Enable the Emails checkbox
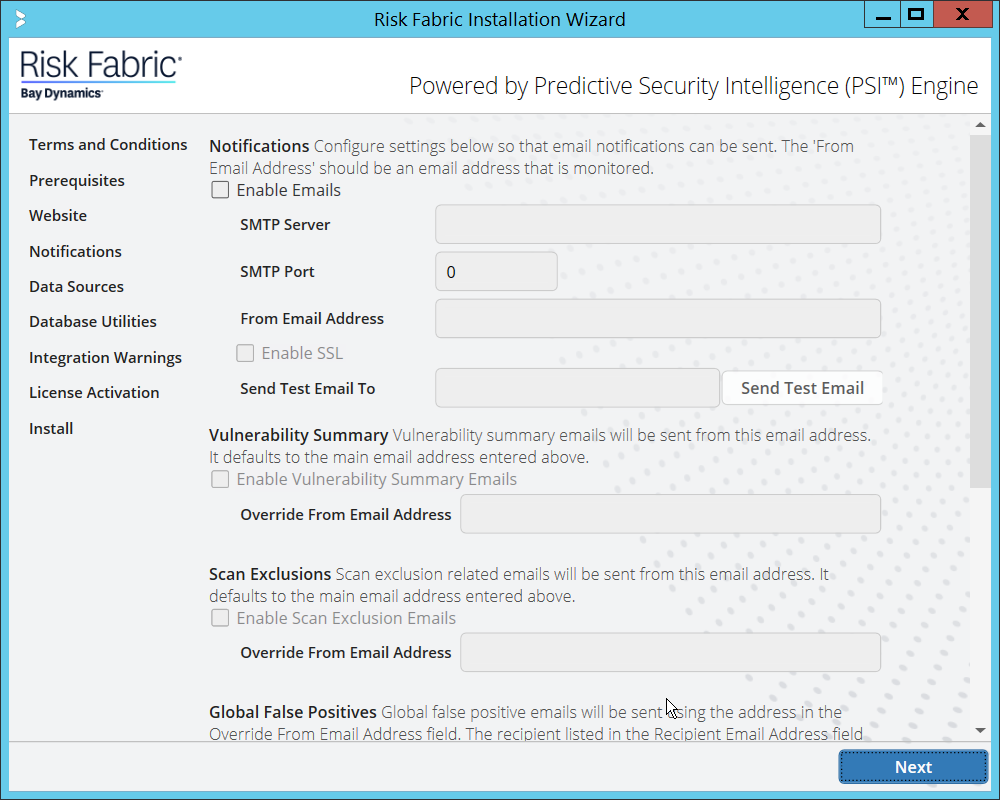Viewport: 1000px width, 800px height. 220,190
